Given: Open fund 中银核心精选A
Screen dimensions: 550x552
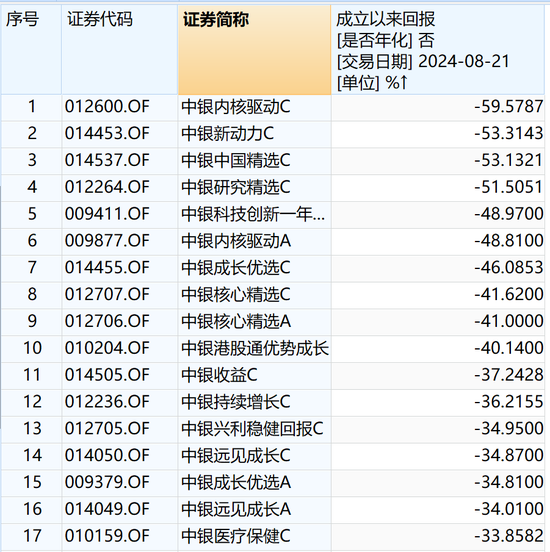Looking at the screenshot, I should tap(236, 321).
